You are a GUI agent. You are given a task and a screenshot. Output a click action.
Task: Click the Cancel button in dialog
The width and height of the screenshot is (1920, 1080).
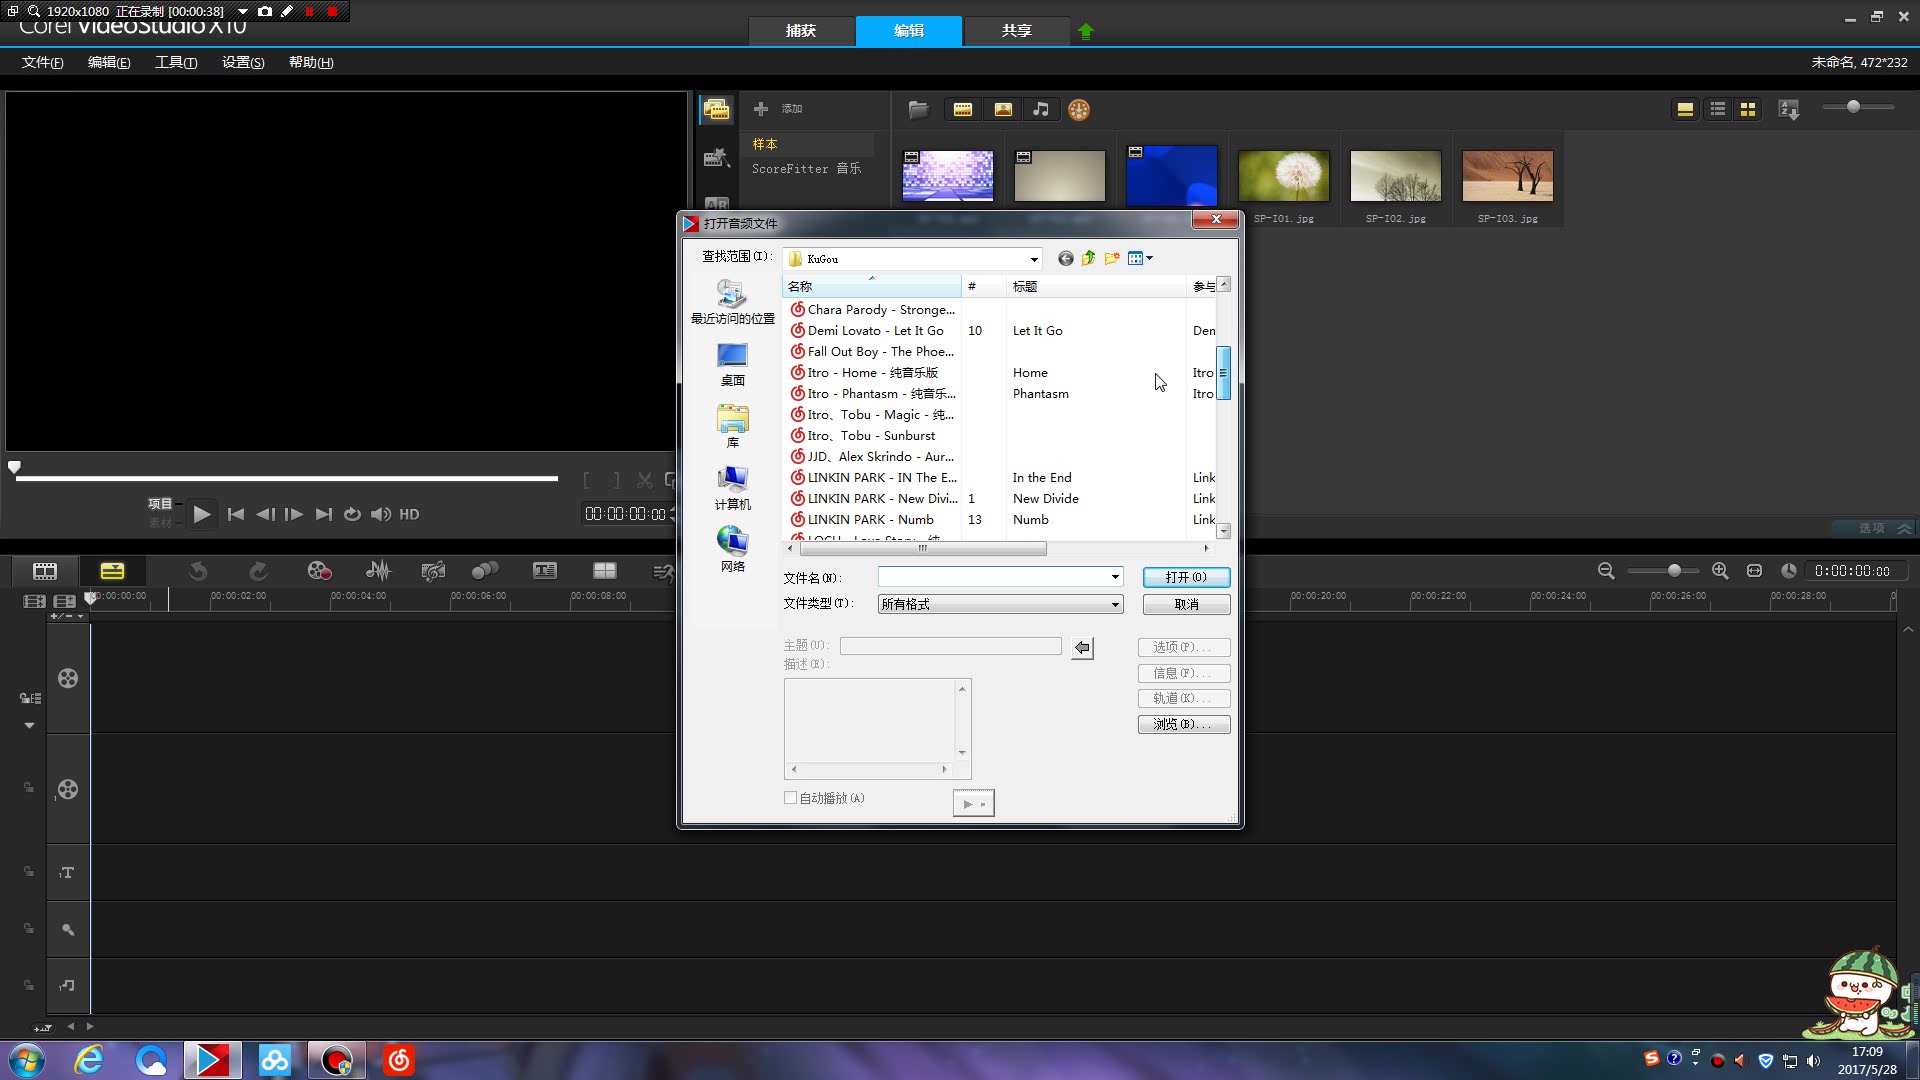click(x=1186, y=604)
